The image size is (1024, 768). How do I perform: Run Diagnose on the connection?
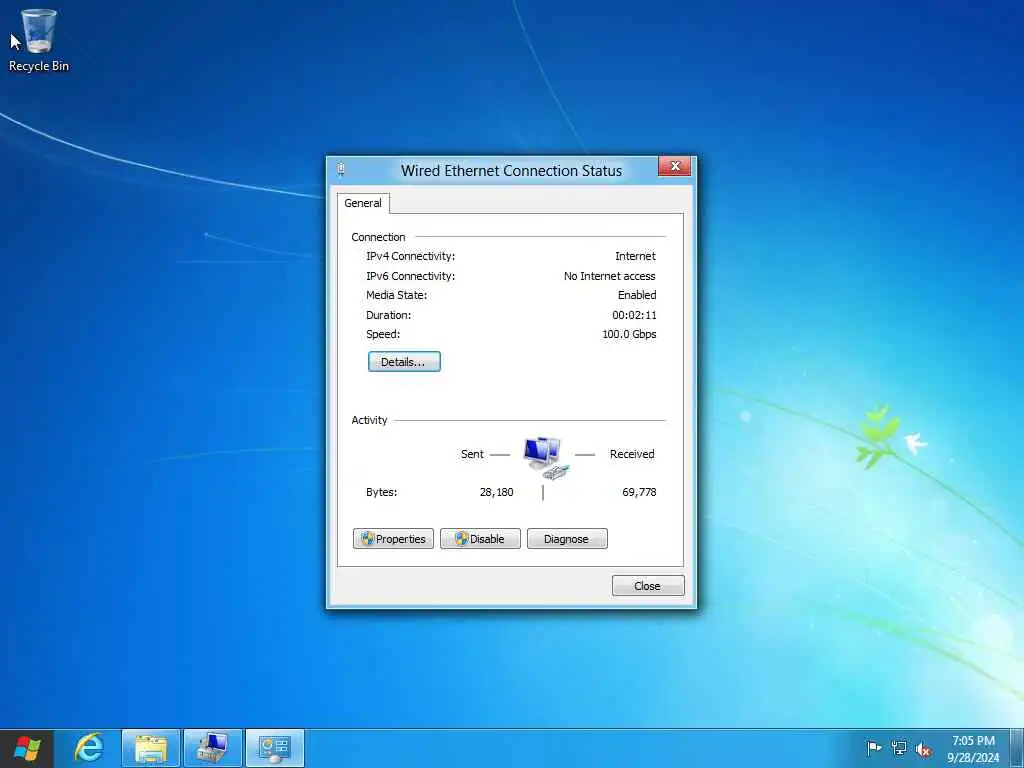pyautogui.click(x=567, y=539)
